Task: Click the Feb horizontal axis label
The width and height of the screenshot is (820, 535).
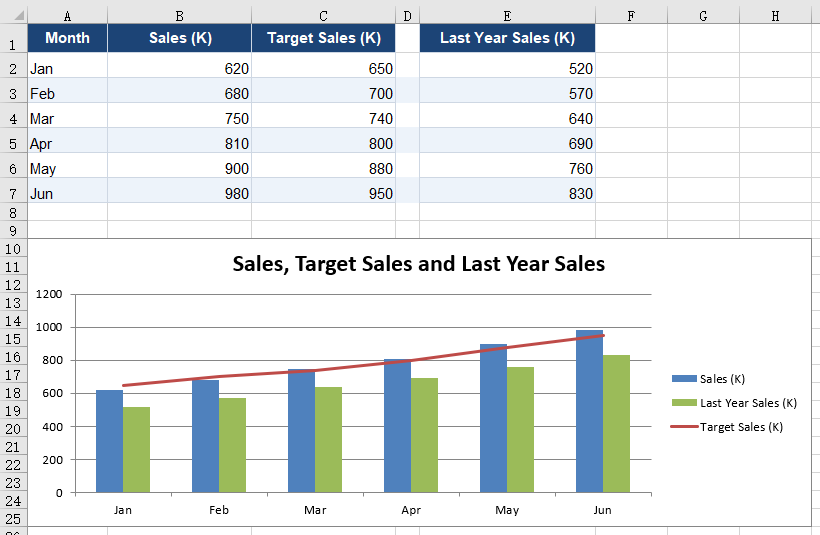Action: point(219,510)
